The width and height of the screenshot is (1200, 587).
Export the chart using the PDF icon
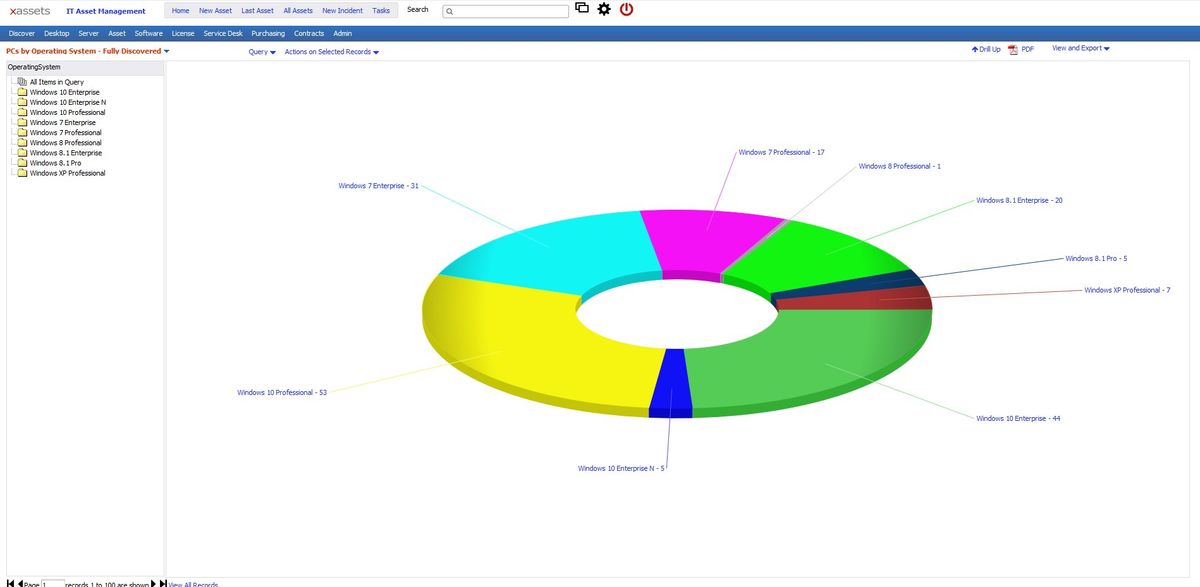point(1013,48)
